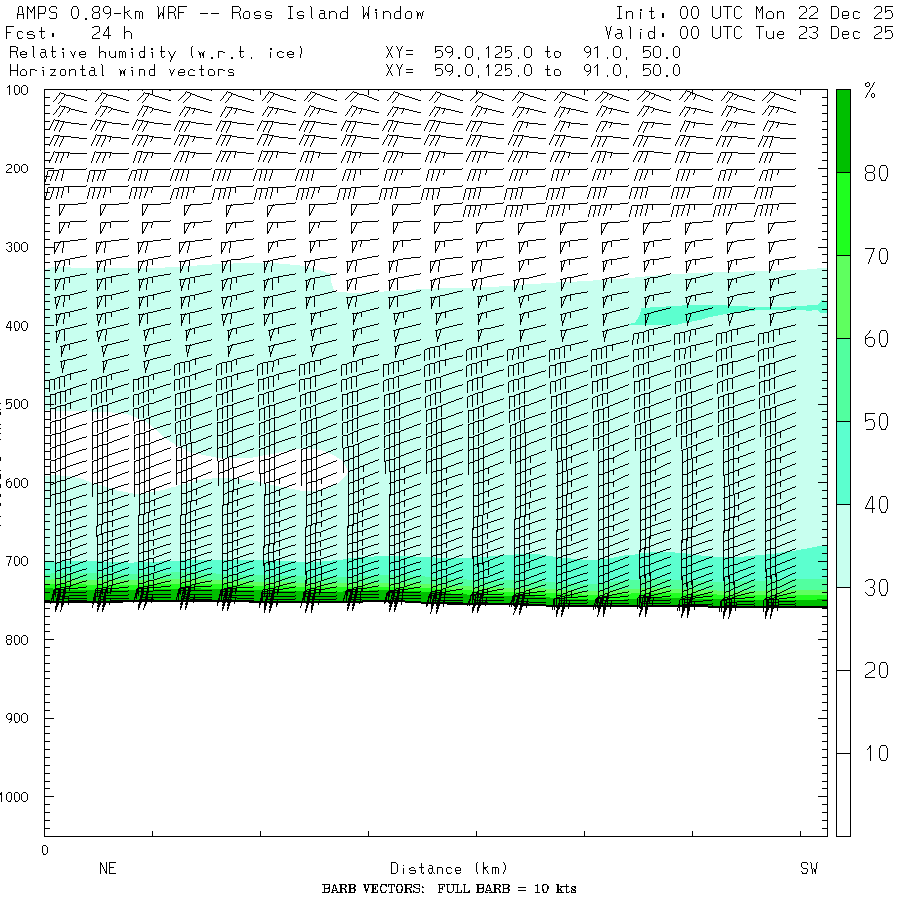Click the 100 pressure axis label

(x=17, y=90)
